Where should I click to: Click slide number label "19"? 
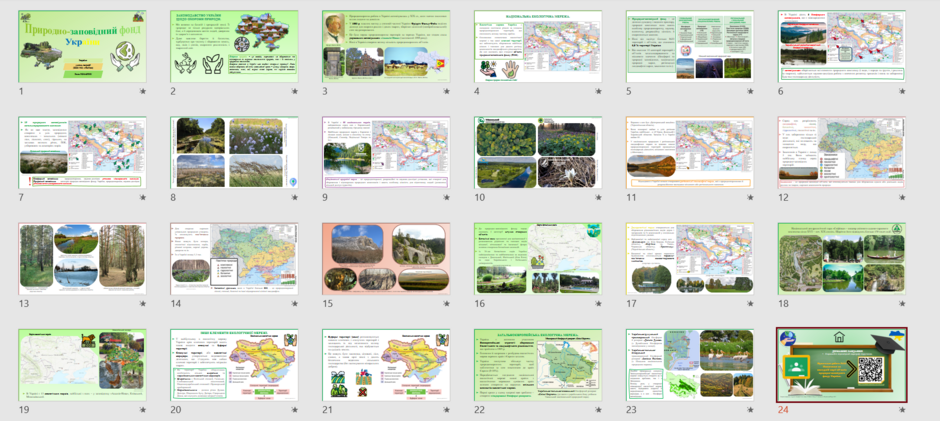coord(23,410)
